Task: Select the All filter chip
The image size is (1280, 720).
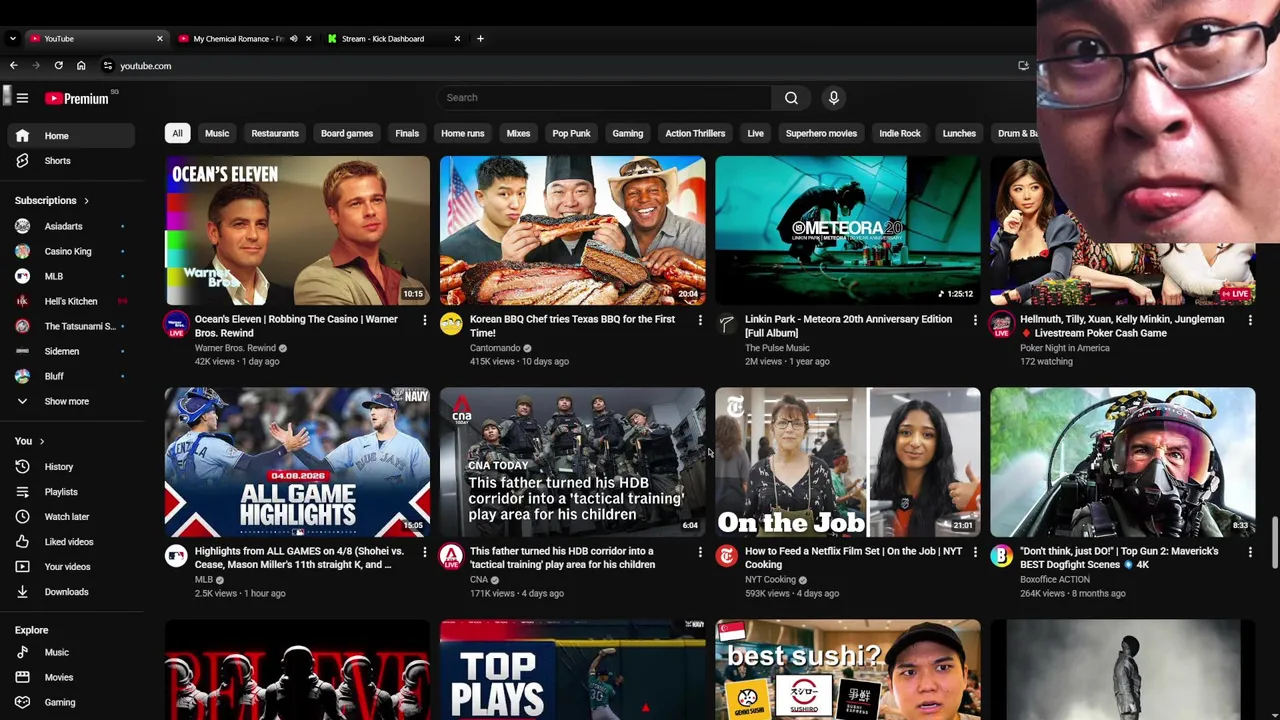Action: [177, 133]
